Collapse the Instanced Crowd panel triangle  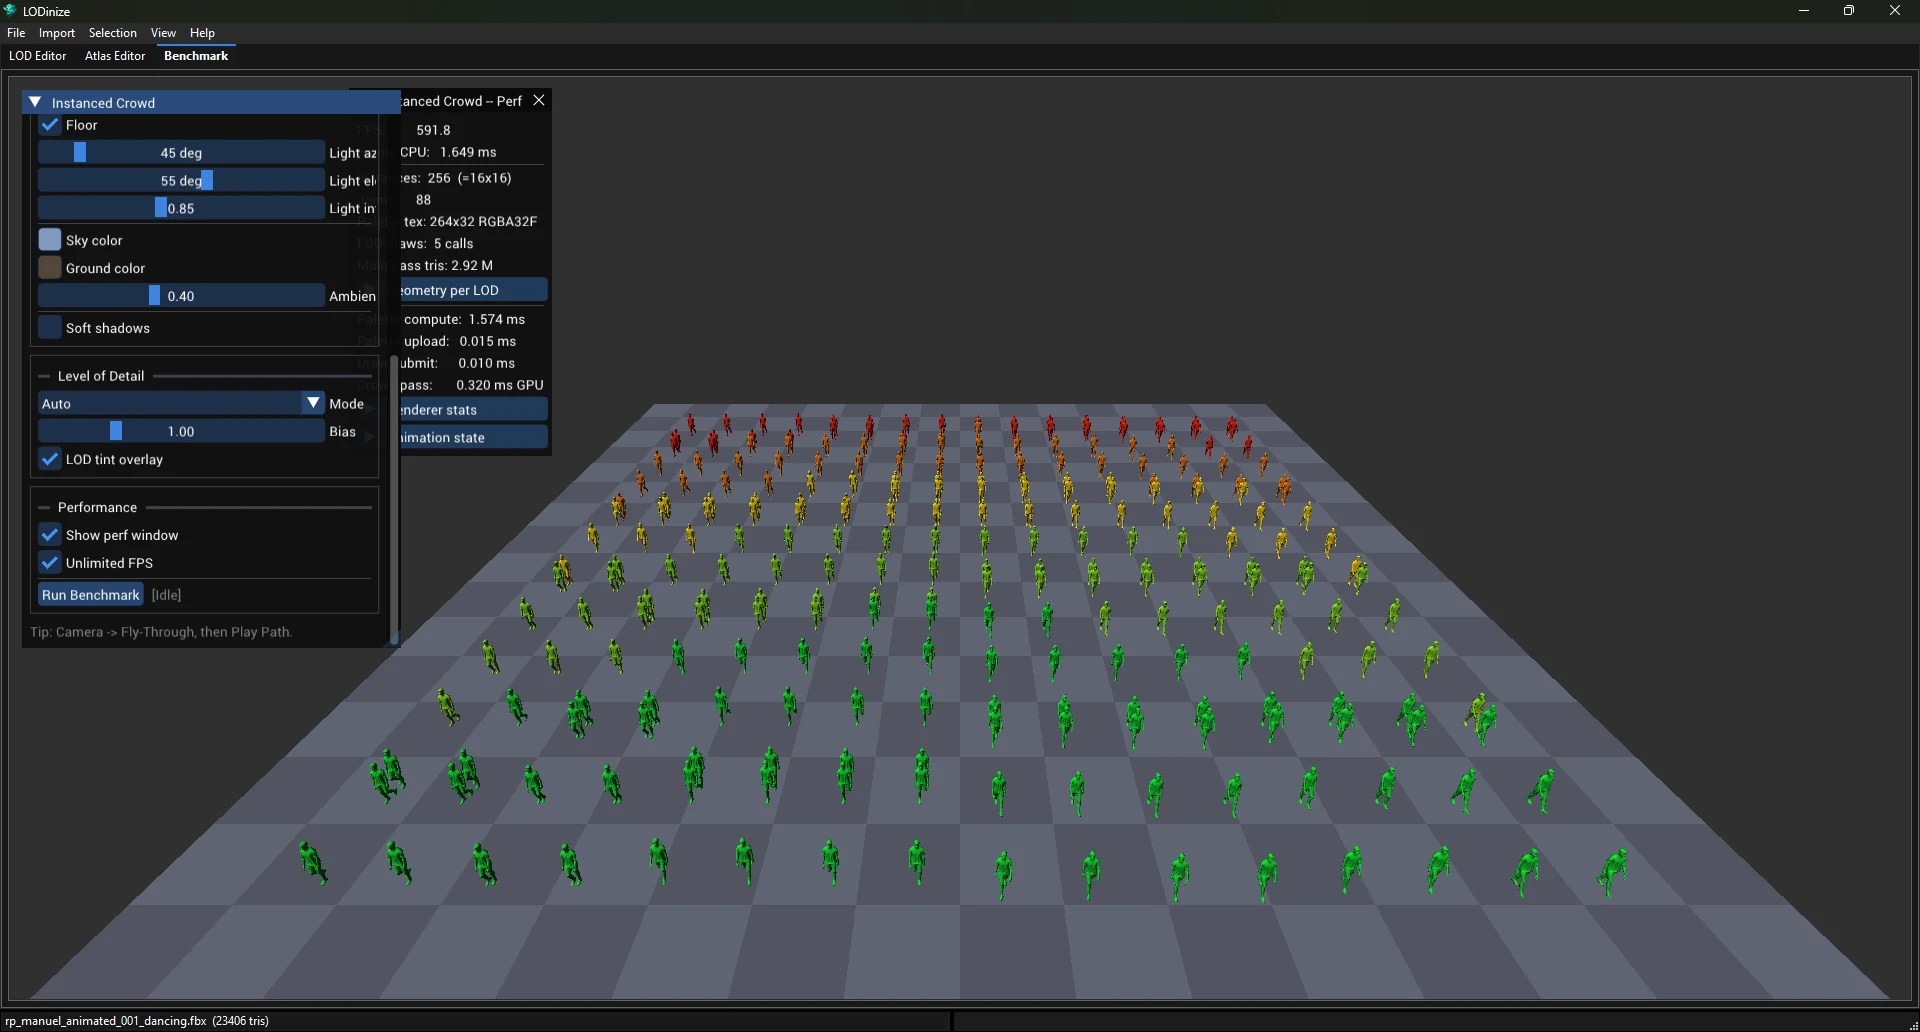click(x=35, y=102)
